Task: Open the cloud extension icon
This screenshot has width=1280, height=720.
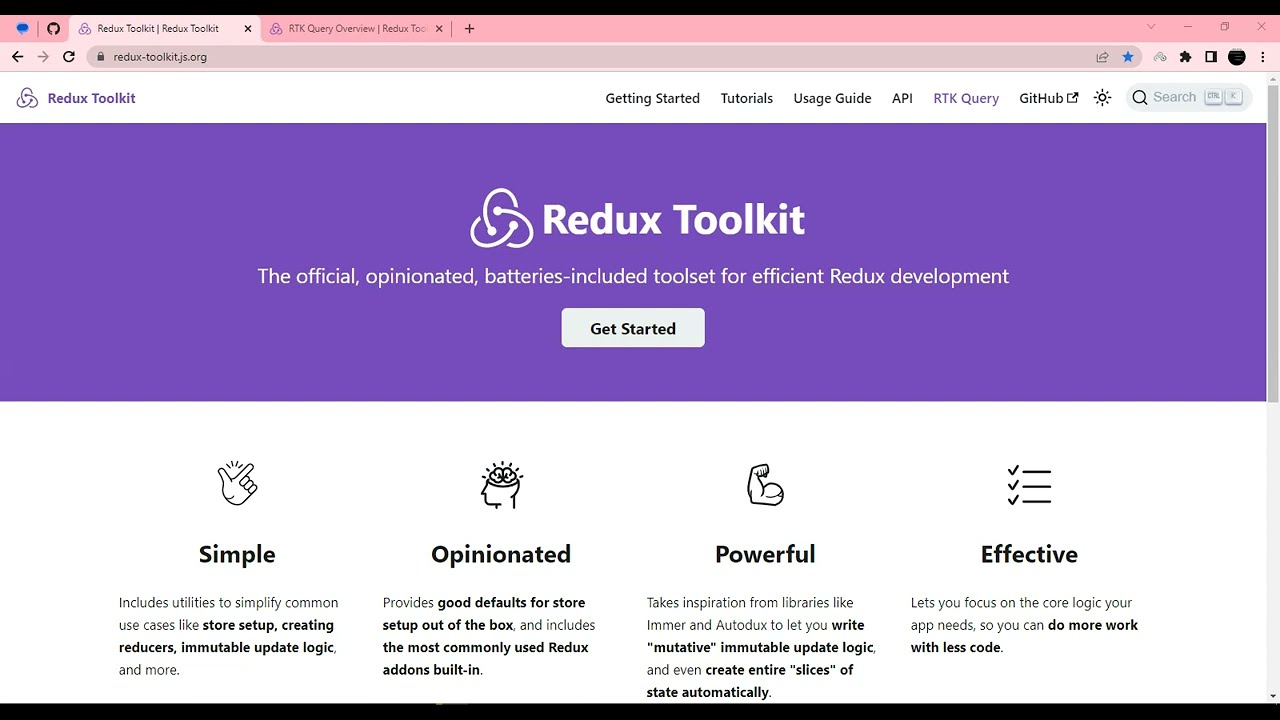Action: coord(1160,57)
